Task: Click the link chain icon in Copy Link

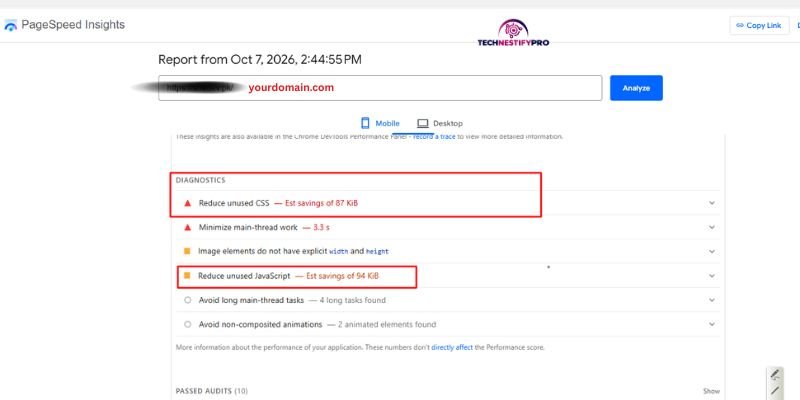Action: tap(740, 26)
